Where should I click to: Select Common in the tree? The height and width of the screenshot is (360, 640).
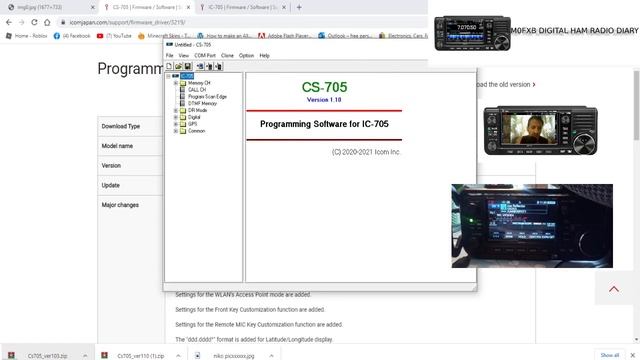coord(196,131)
